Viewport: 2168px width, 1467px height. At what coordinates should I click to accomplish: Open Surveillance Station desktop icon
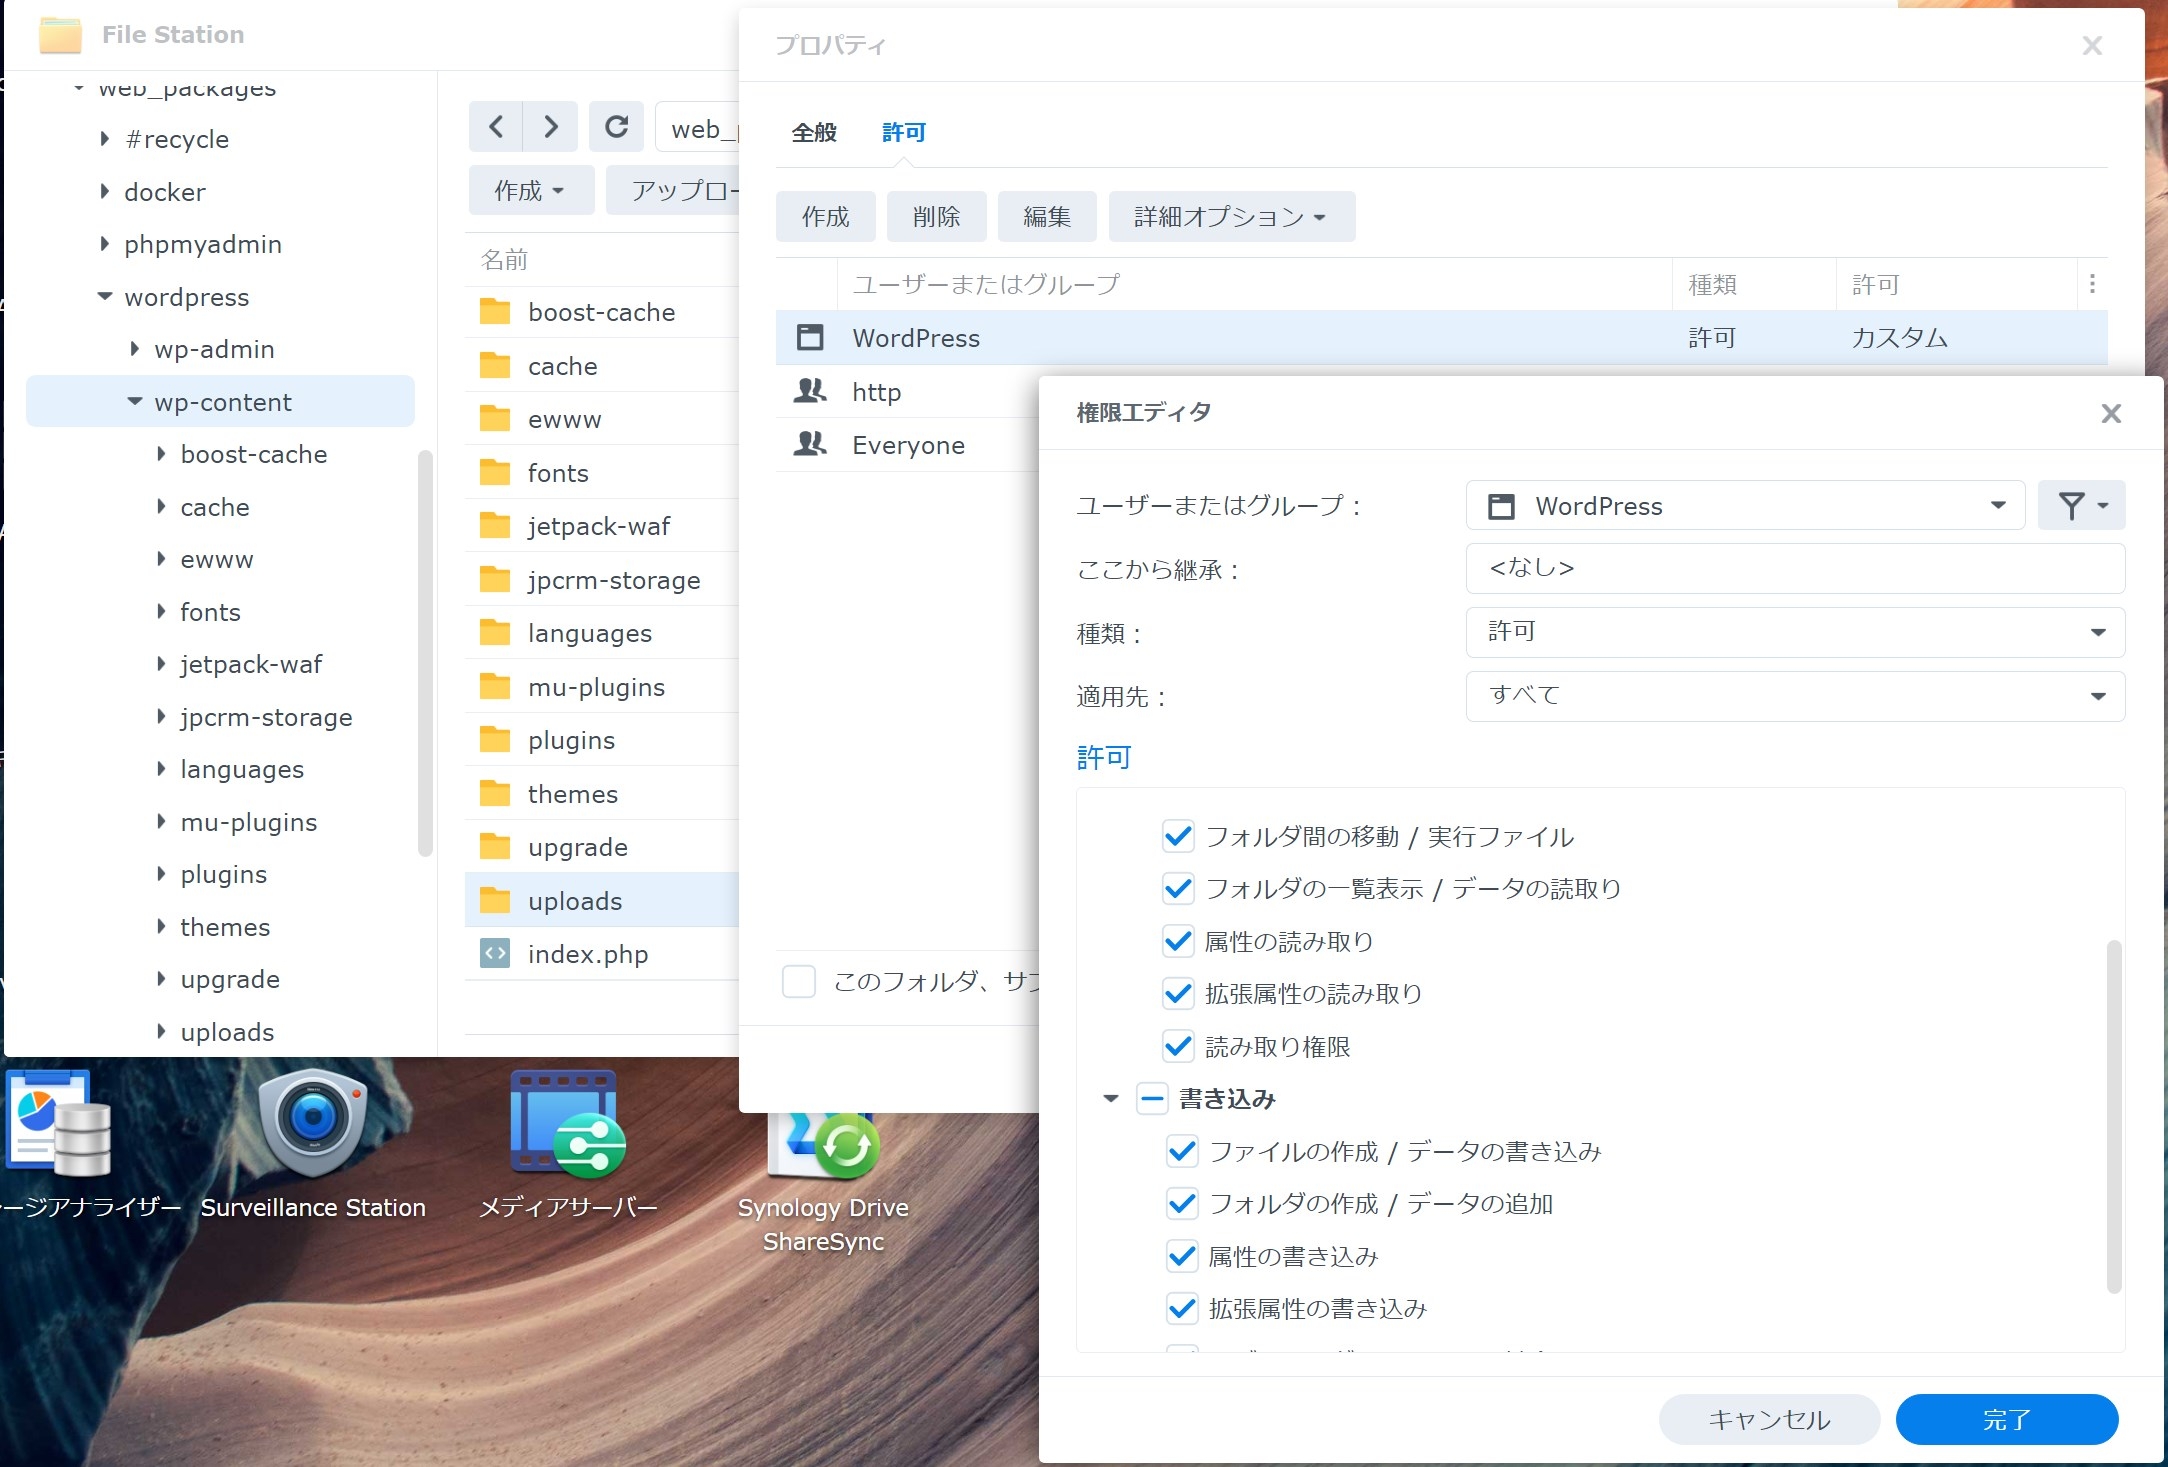pos(313,1125)
